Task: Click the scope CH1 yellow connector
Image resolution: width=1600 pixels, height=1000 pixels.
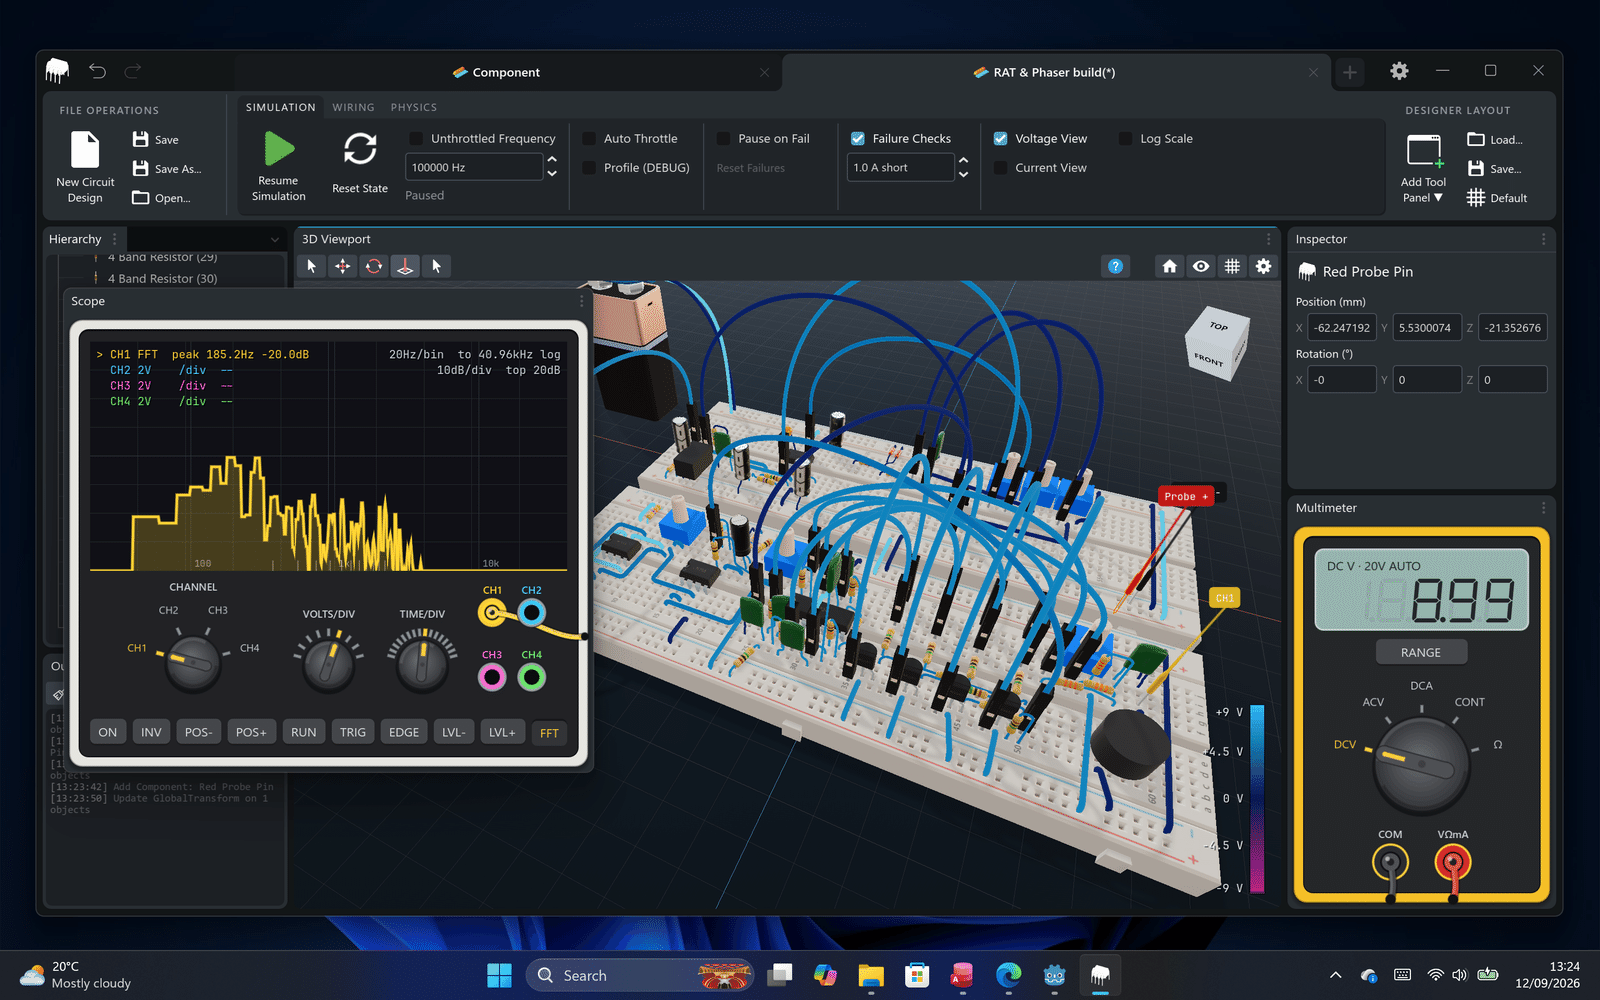Action: point(492,613)
